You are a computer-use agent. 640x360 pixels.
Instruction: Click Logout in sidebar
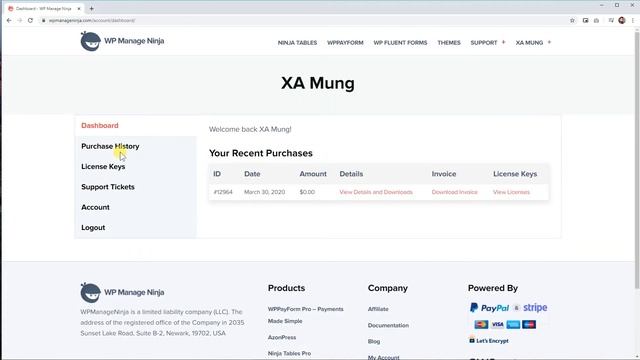point(93,228)
